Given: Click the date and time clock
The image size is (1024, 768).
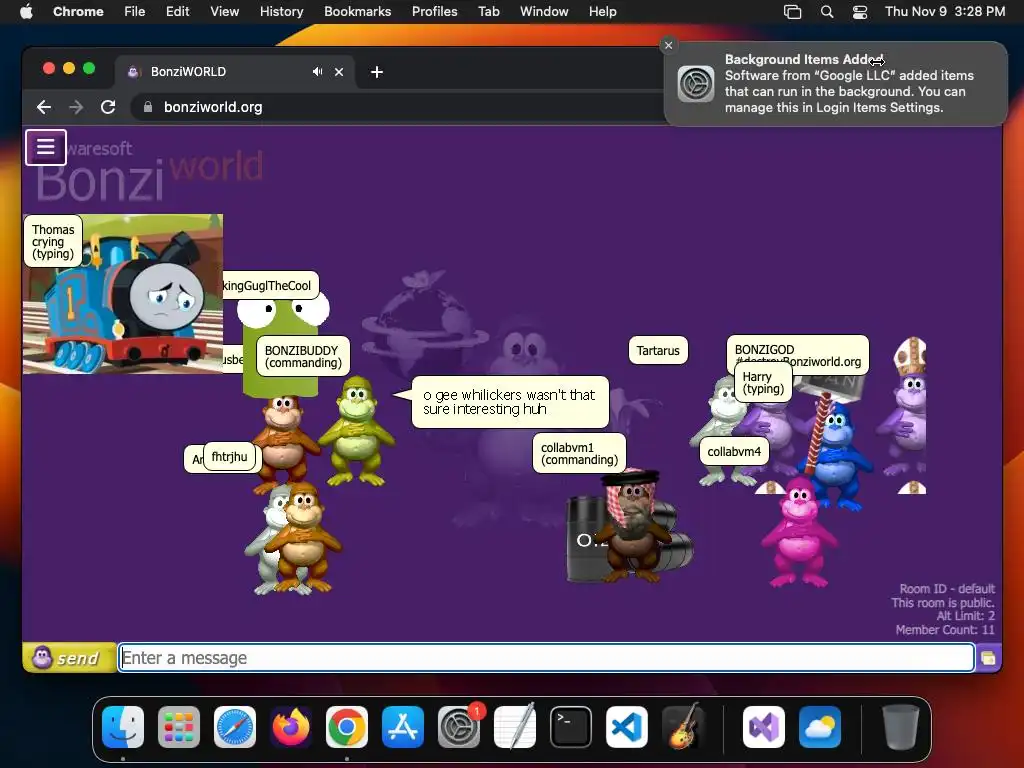Looking at the screenshot, I should [x=944, y=11].
